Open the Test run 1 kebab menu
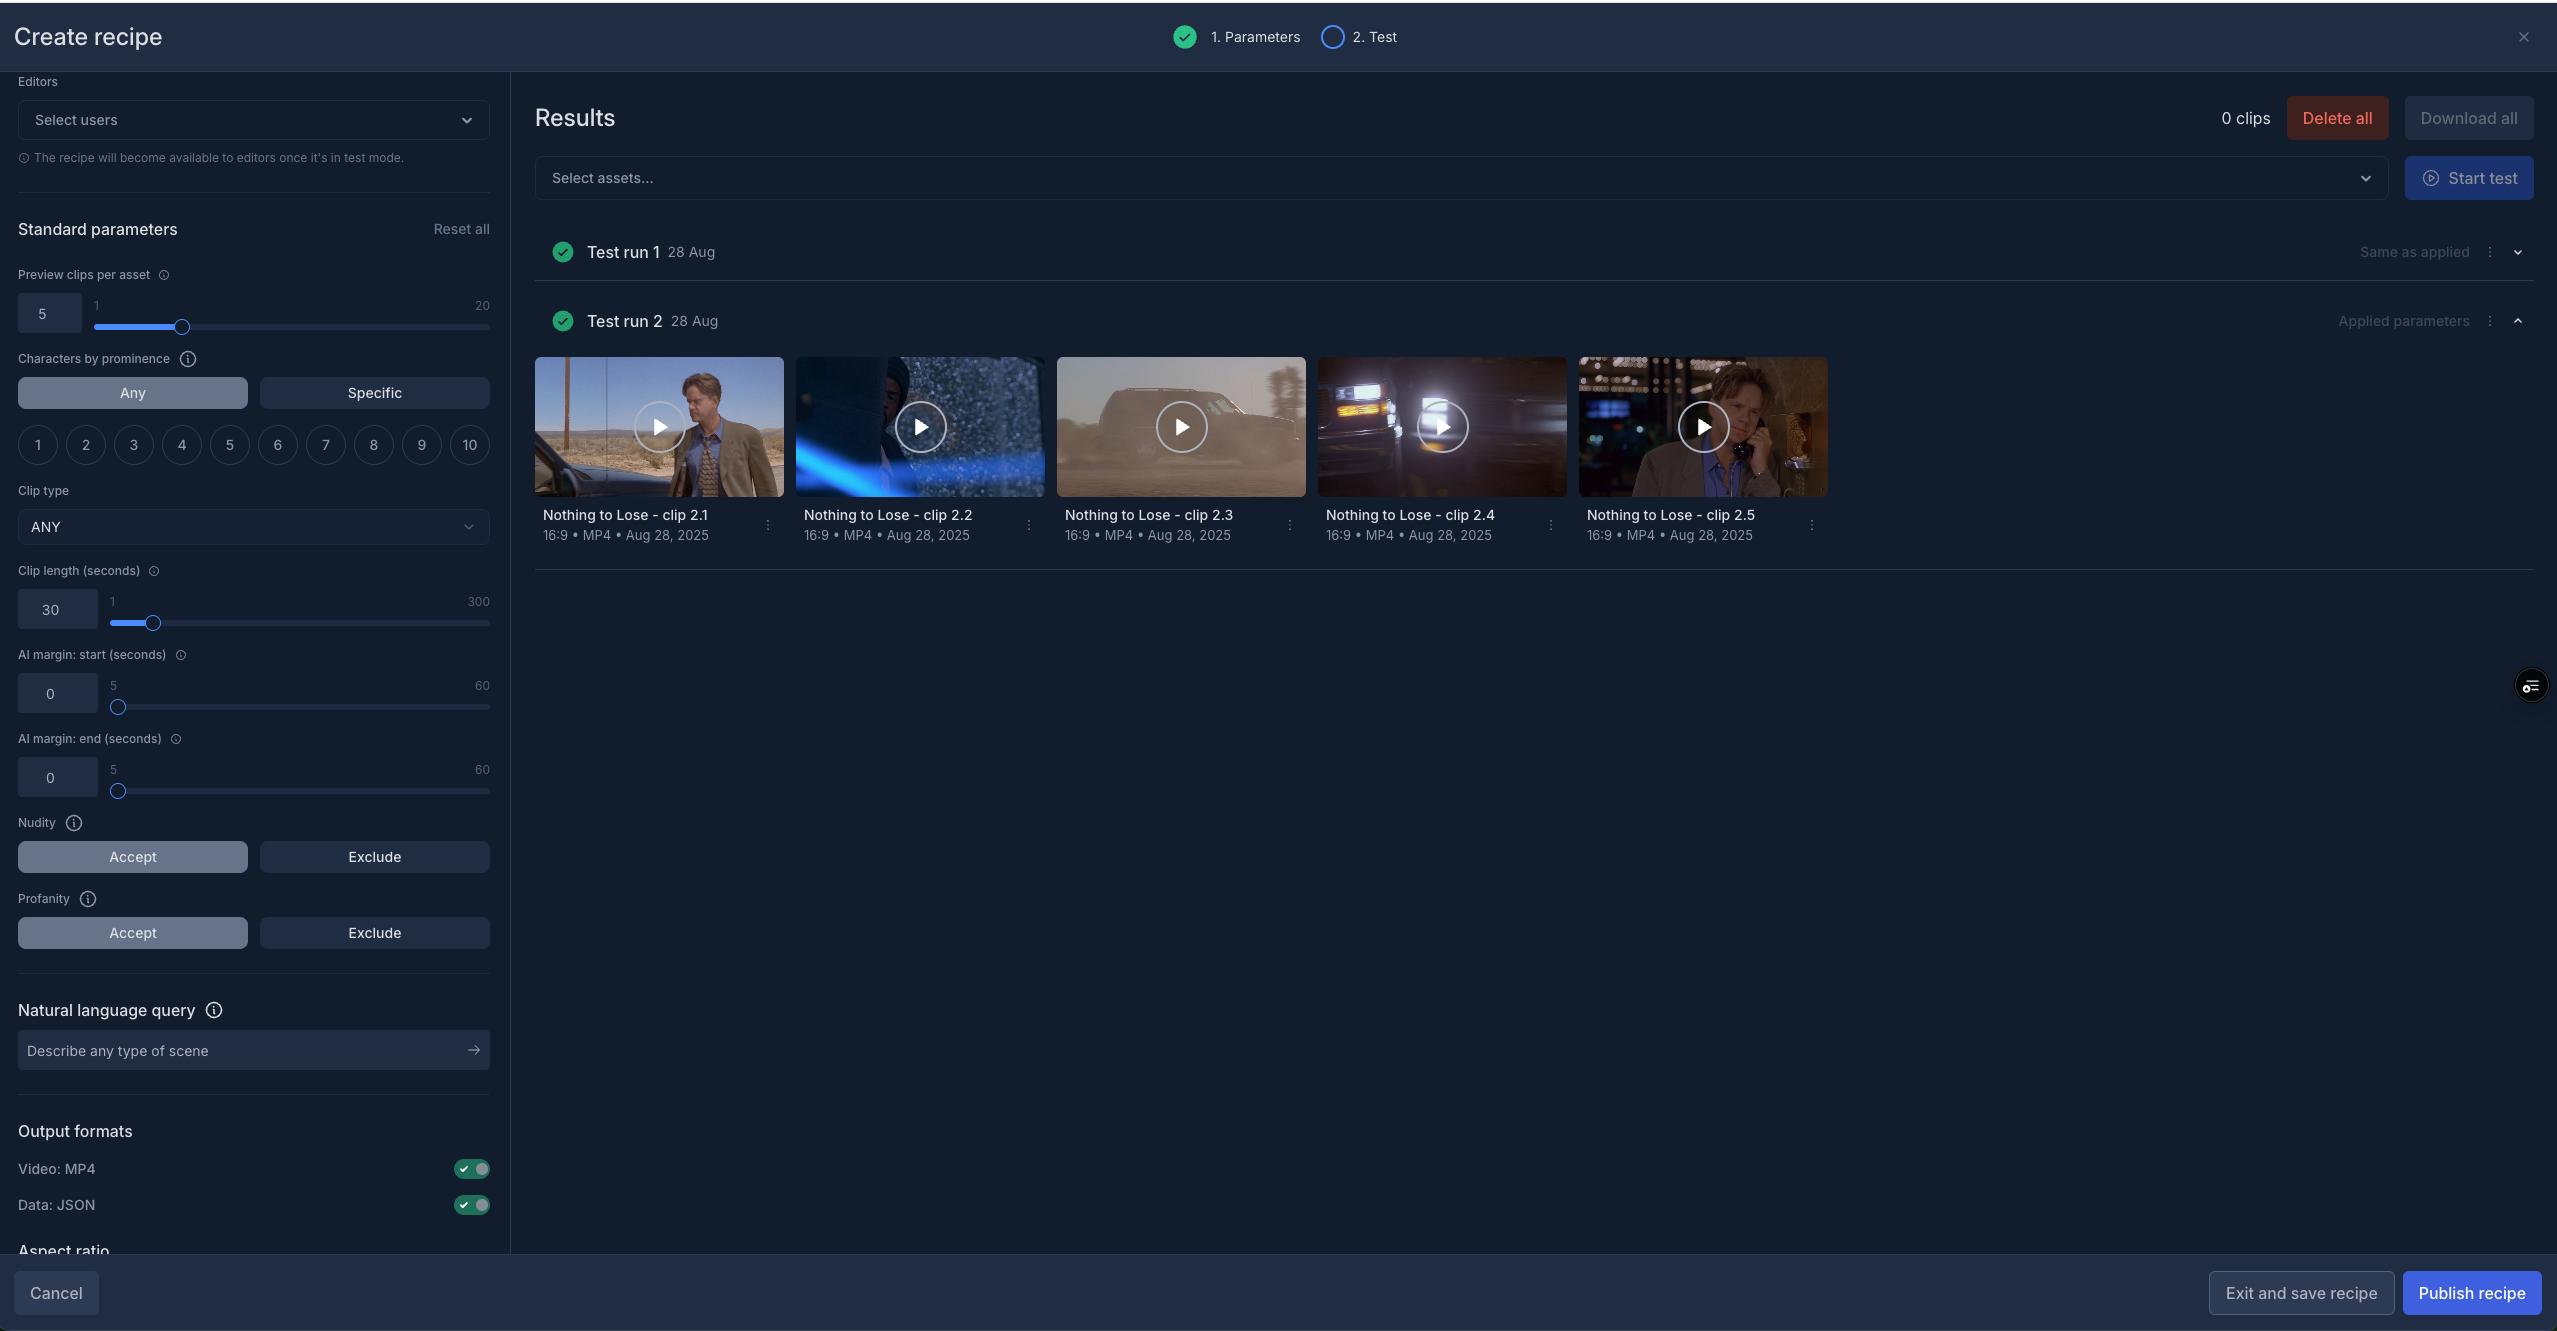2557x1331 pixels. tap(2490, 252)
